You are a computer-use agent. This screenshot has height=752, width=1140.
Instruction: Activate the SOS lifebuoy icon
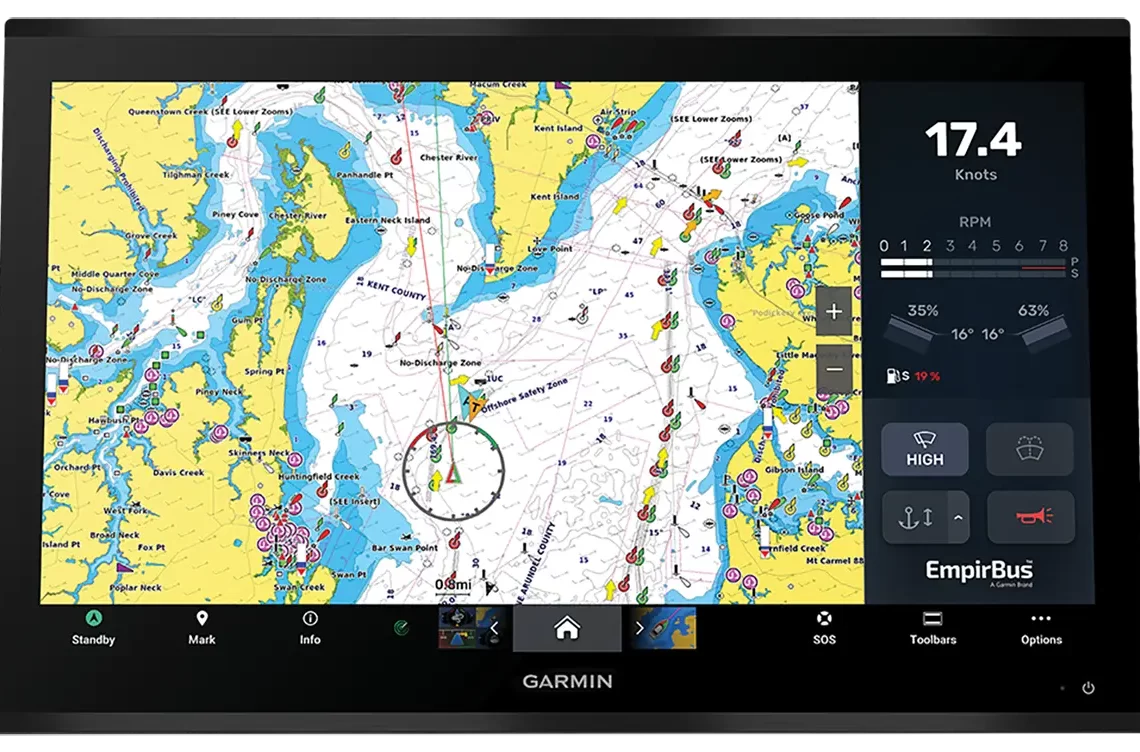824,618
